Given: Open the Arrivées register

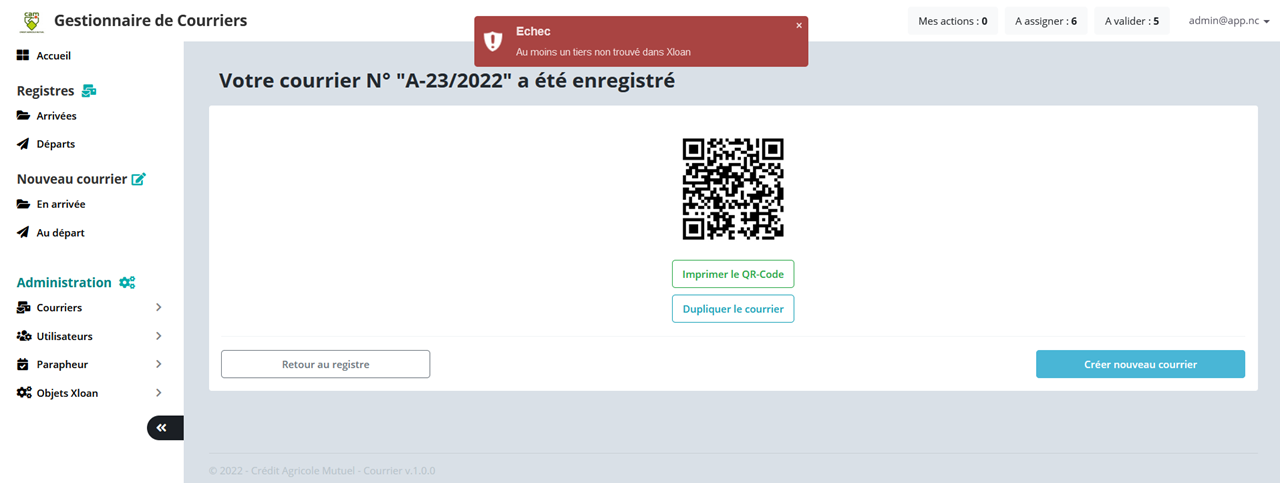Looking at the screenshot, I should 56,116.
